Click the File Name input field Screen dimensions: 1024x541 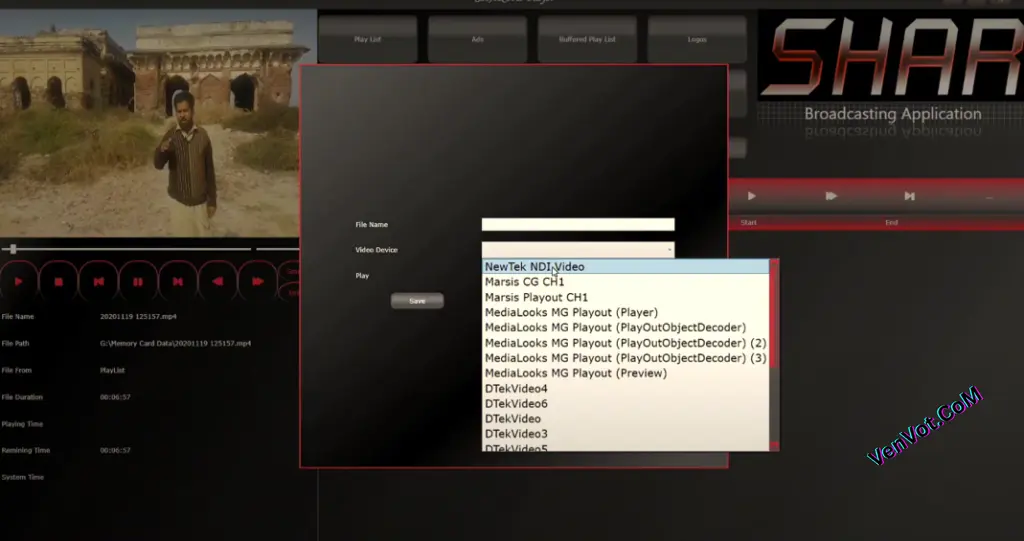[x=578, y=224]
